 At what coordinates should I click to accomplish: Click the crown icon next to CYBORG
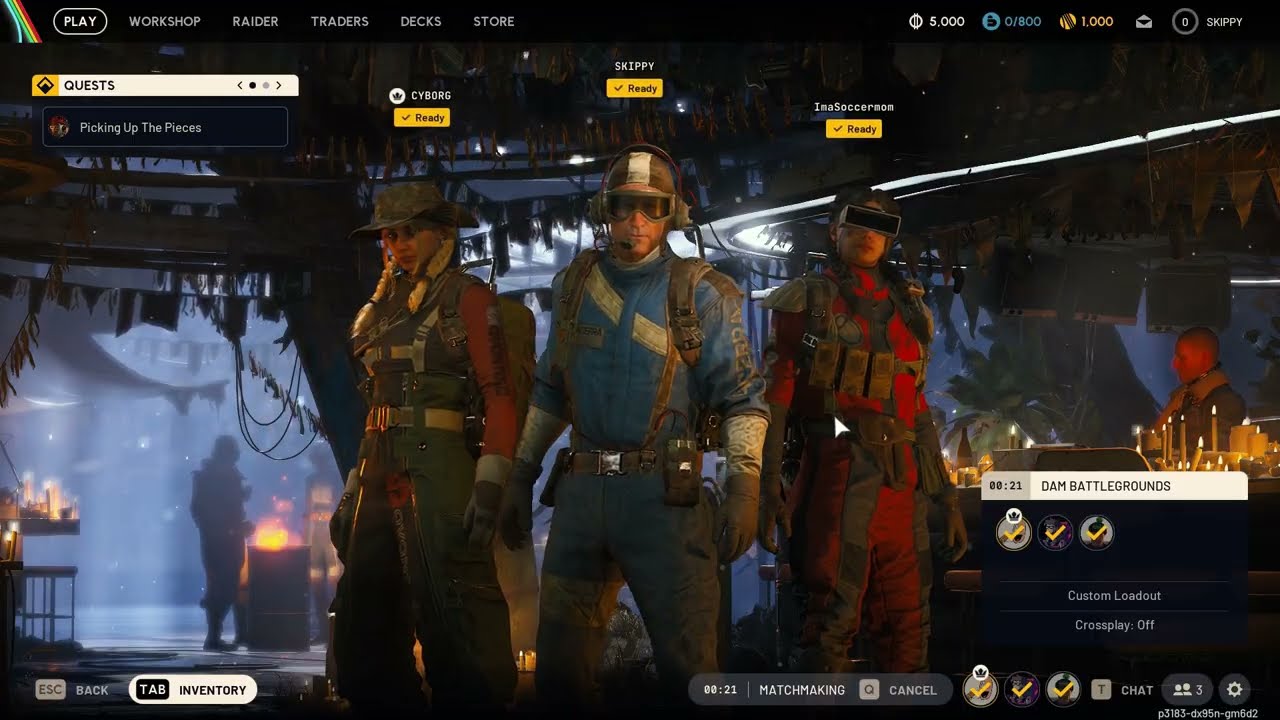coord(397,96)
